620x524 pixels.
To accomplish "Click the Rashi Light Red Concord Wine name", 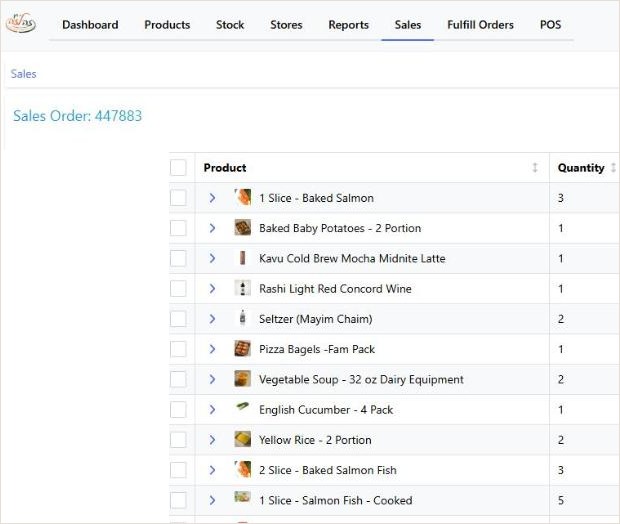I will [x=335, y=289].
